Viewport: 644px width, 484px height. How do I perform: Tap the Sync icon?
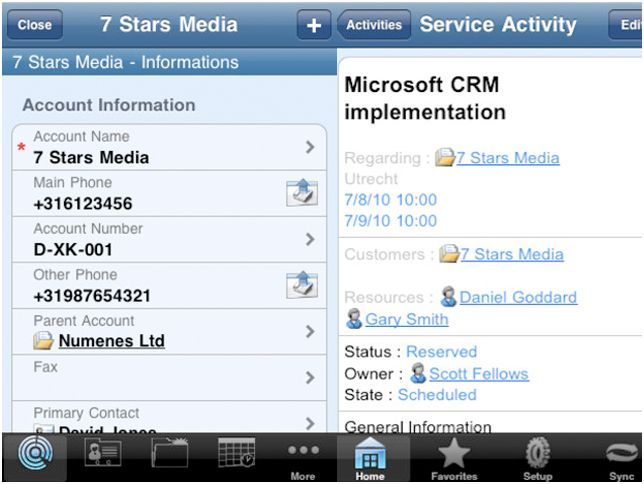(x=619, y=460)
